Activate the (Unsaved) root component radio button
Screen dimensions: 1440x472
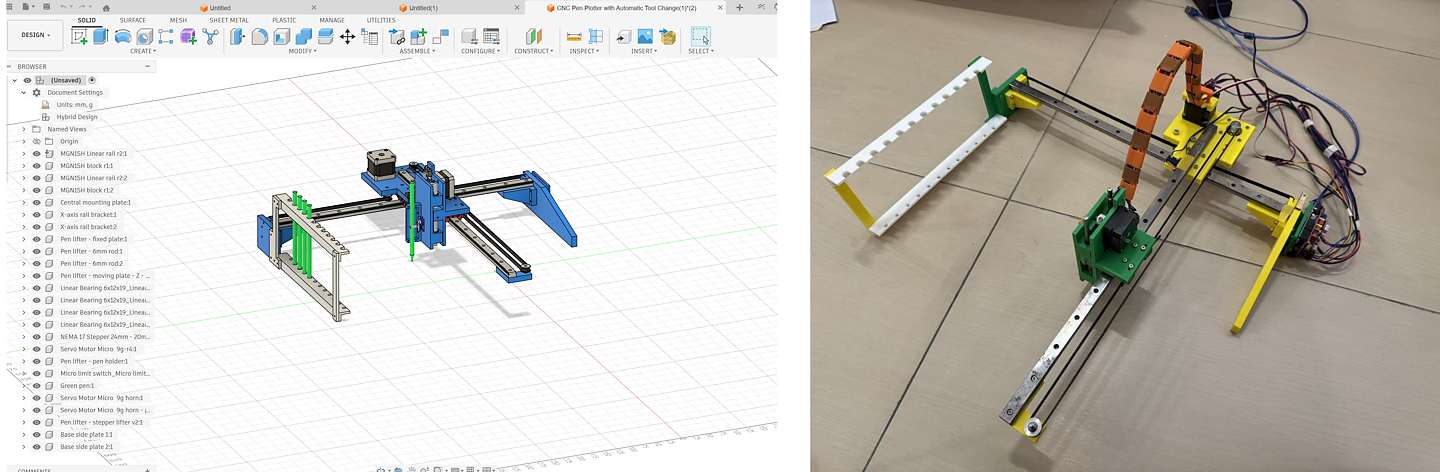click(92, 80)
